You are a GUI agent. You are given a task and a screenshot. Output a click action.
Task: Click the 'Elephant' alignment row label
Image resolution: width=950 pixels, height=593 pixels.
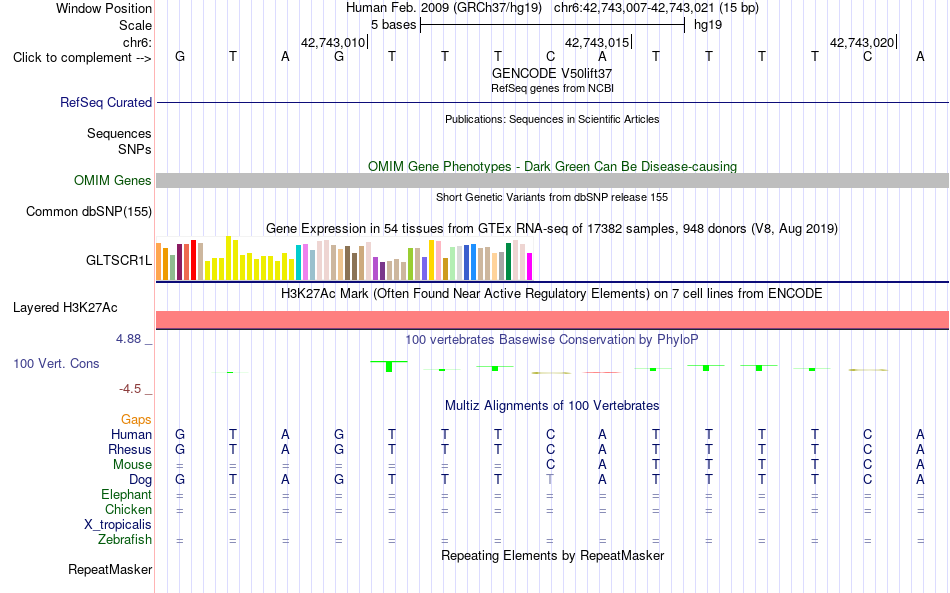point(126,494)
